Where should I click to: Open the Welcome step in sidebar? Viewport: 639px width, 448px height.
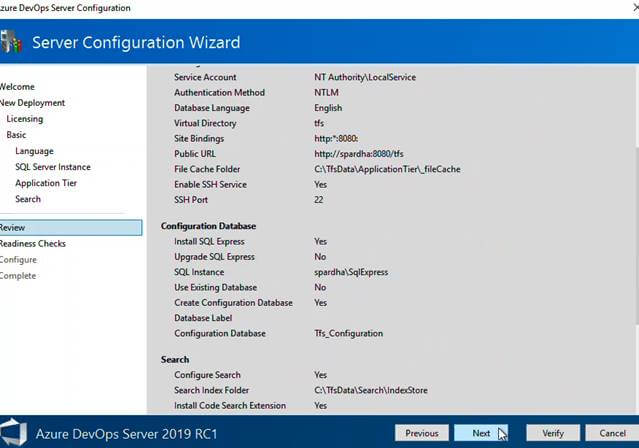coord(17,87)
